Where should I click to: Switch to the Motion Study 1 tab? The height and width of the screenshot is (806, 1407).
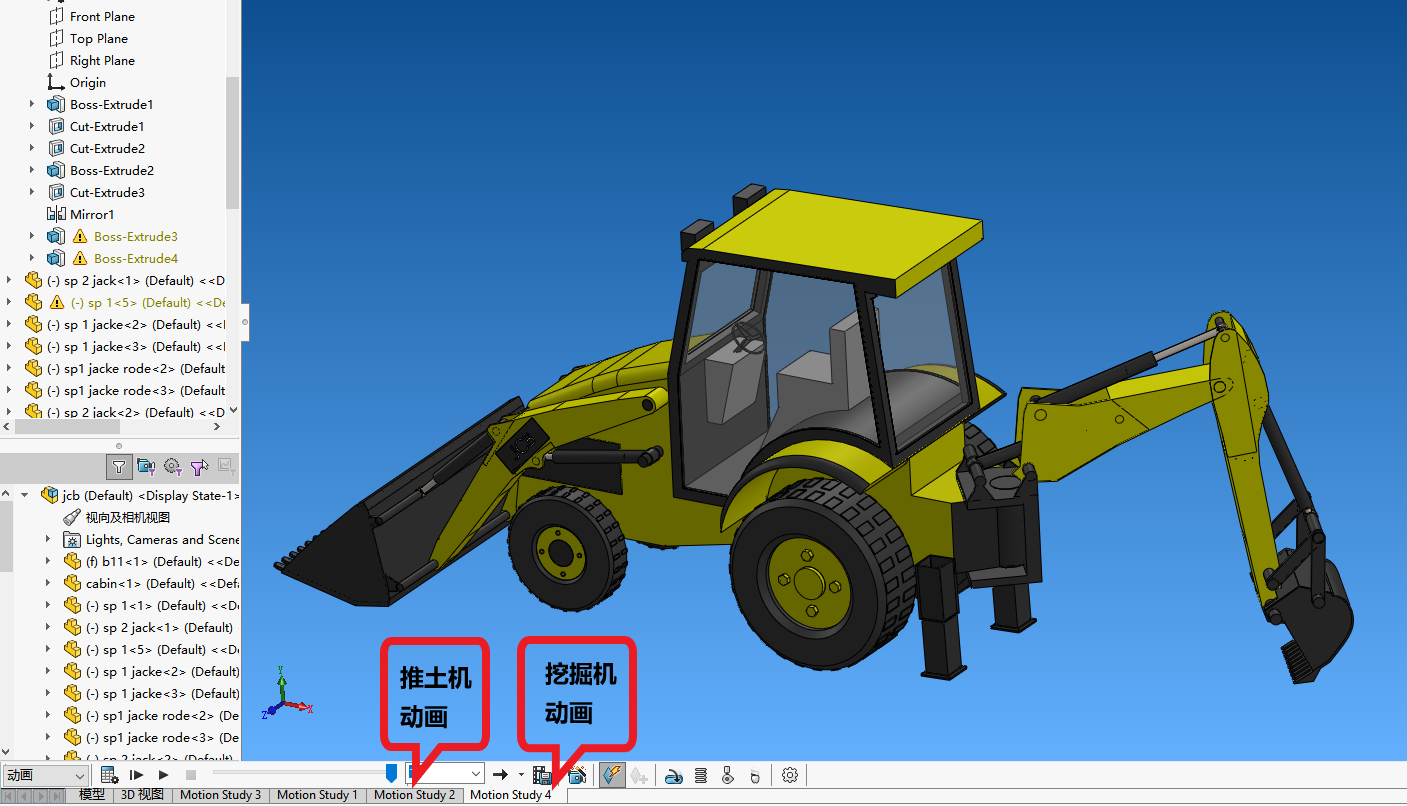(x=317, y=796)
